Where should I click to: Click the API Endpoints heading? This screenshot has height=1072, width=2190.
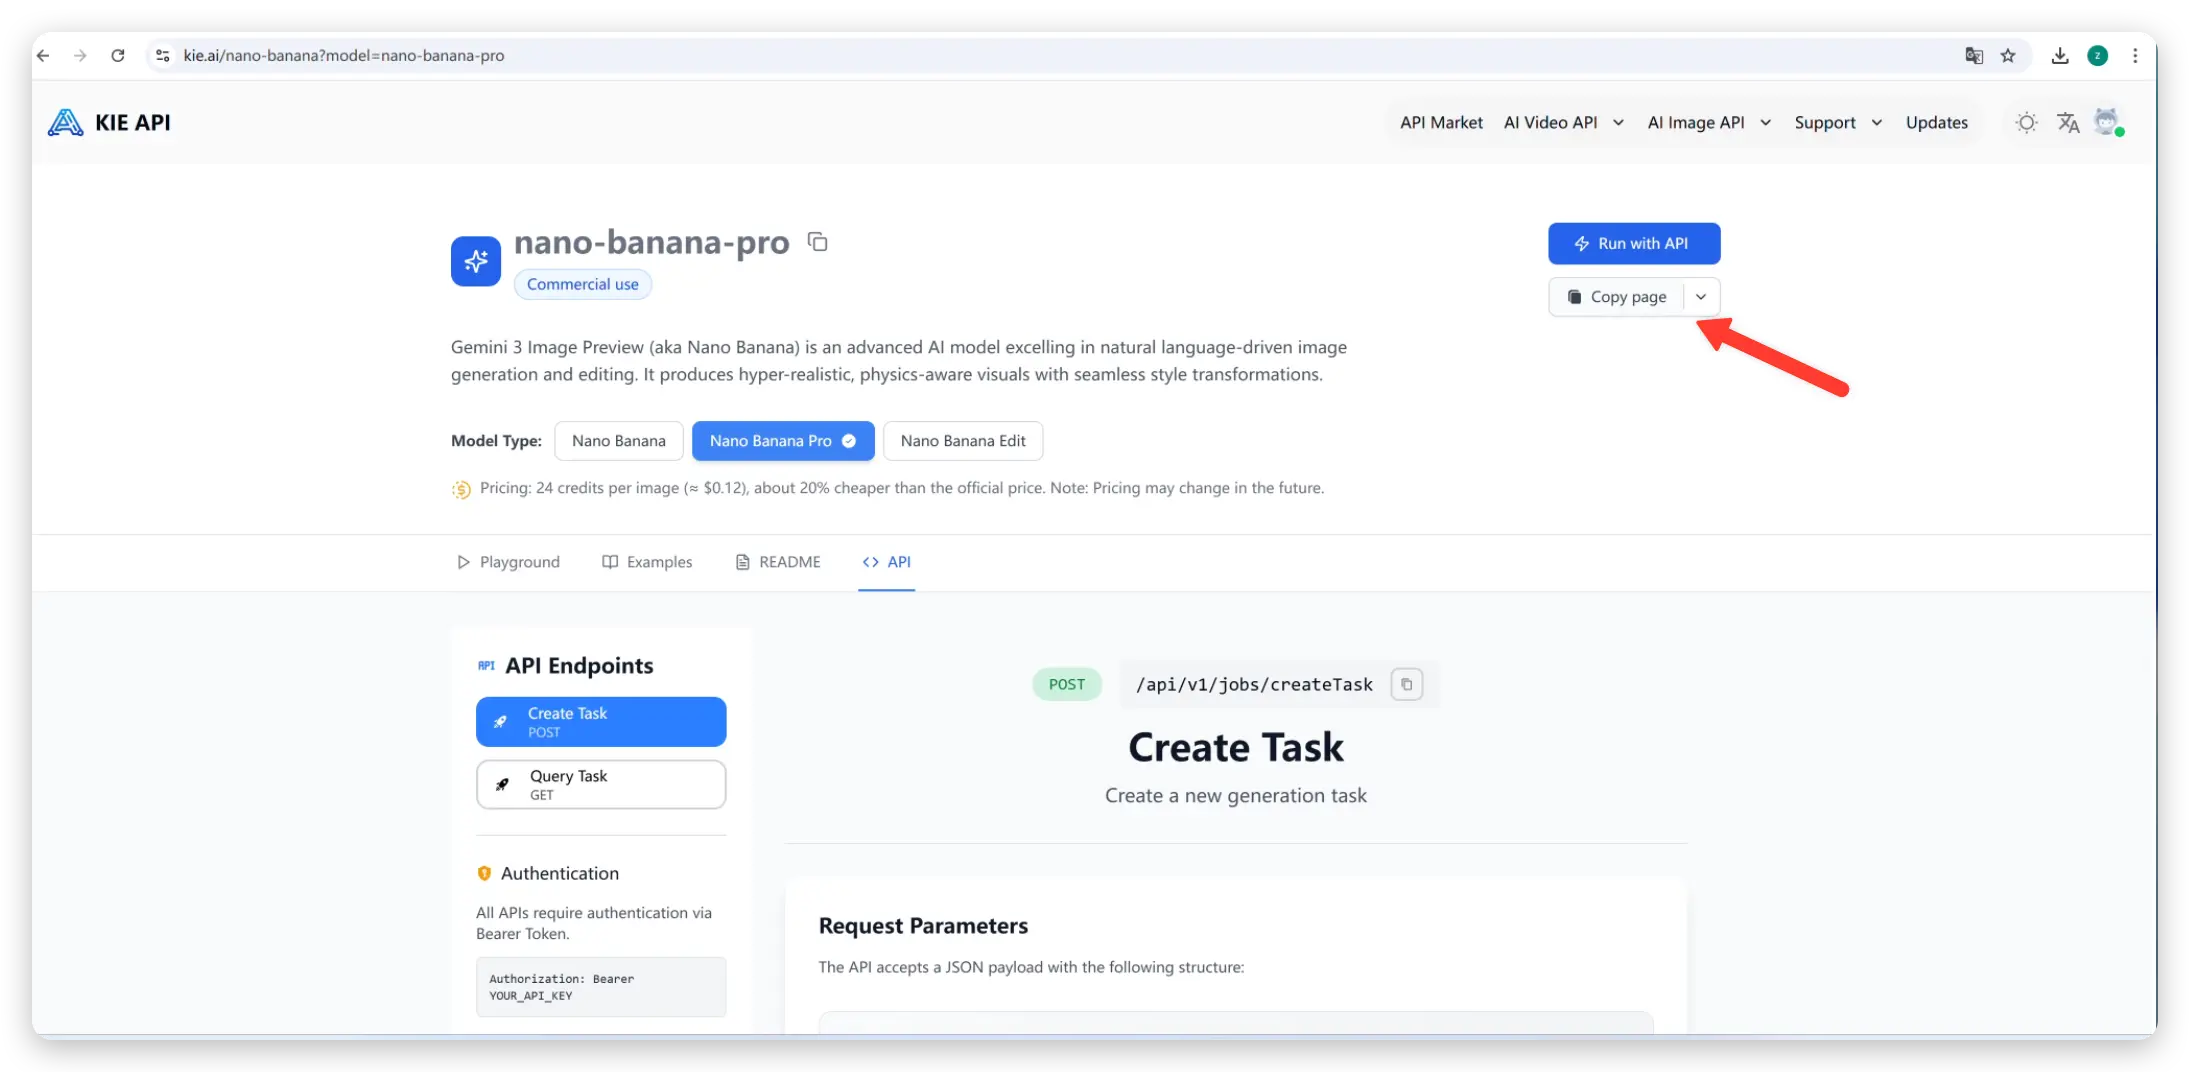click(579, 666)
